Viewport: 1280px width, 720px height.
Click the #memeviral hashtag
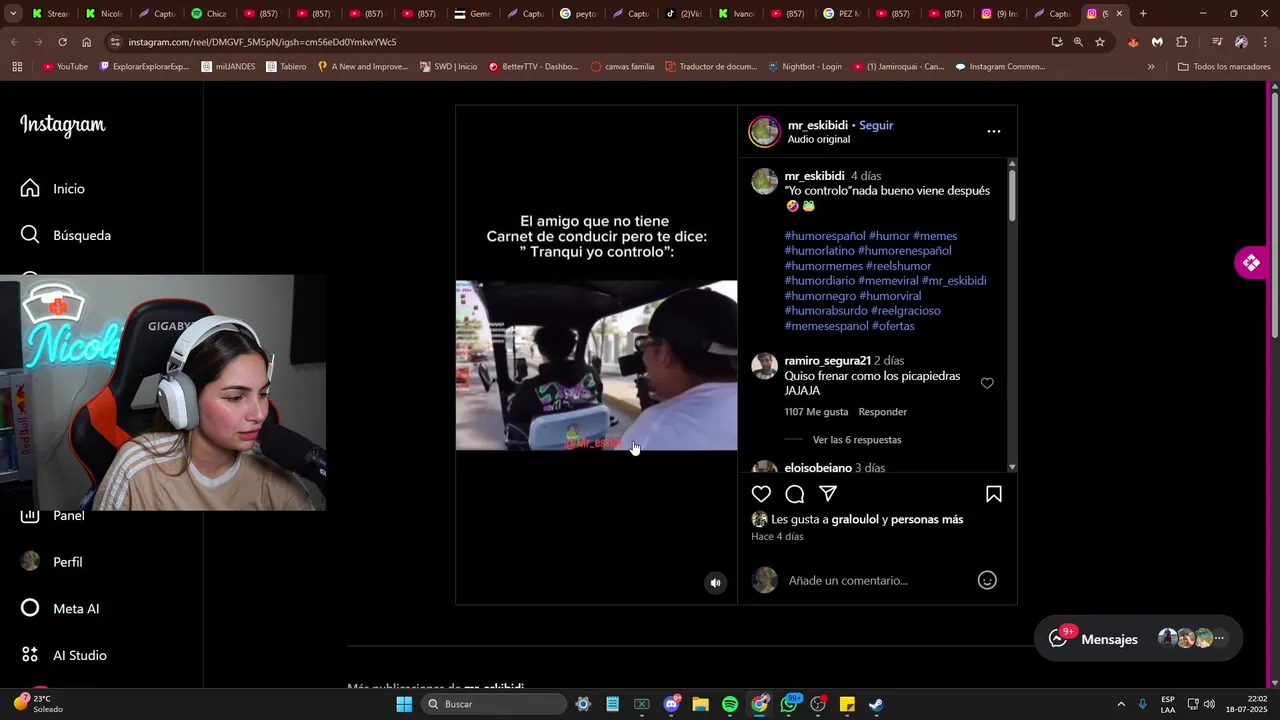point(890,281)
